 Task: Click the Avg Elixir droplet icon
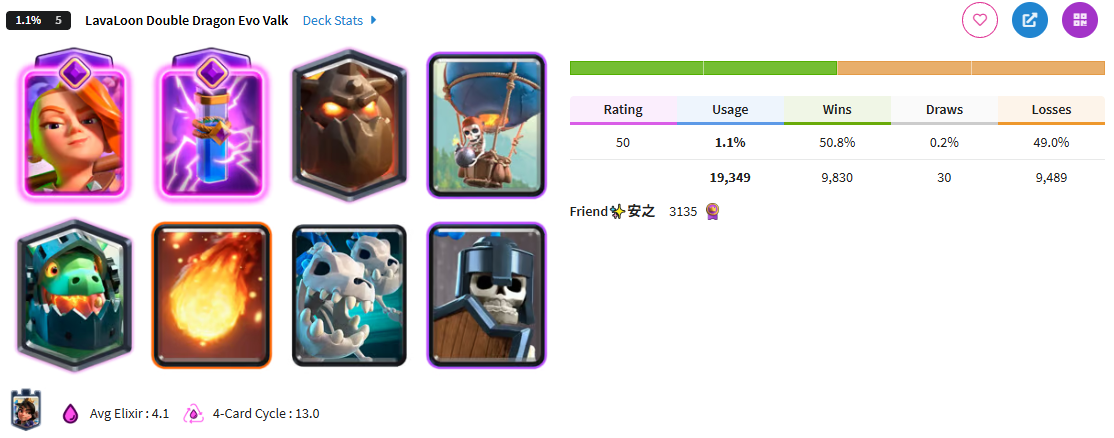click(x=70, y=413)
